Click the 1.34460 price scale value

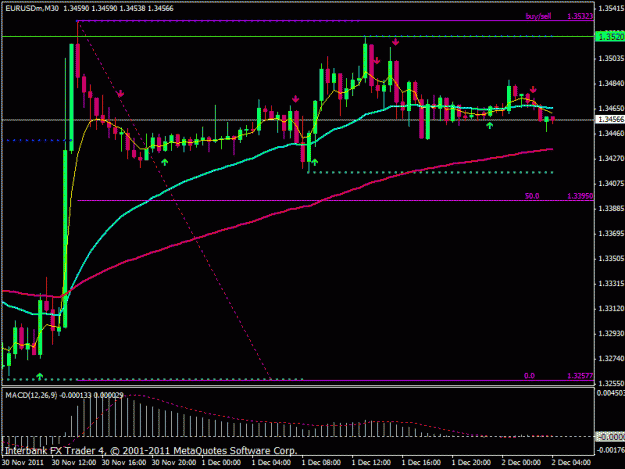[x=611, y=133]
